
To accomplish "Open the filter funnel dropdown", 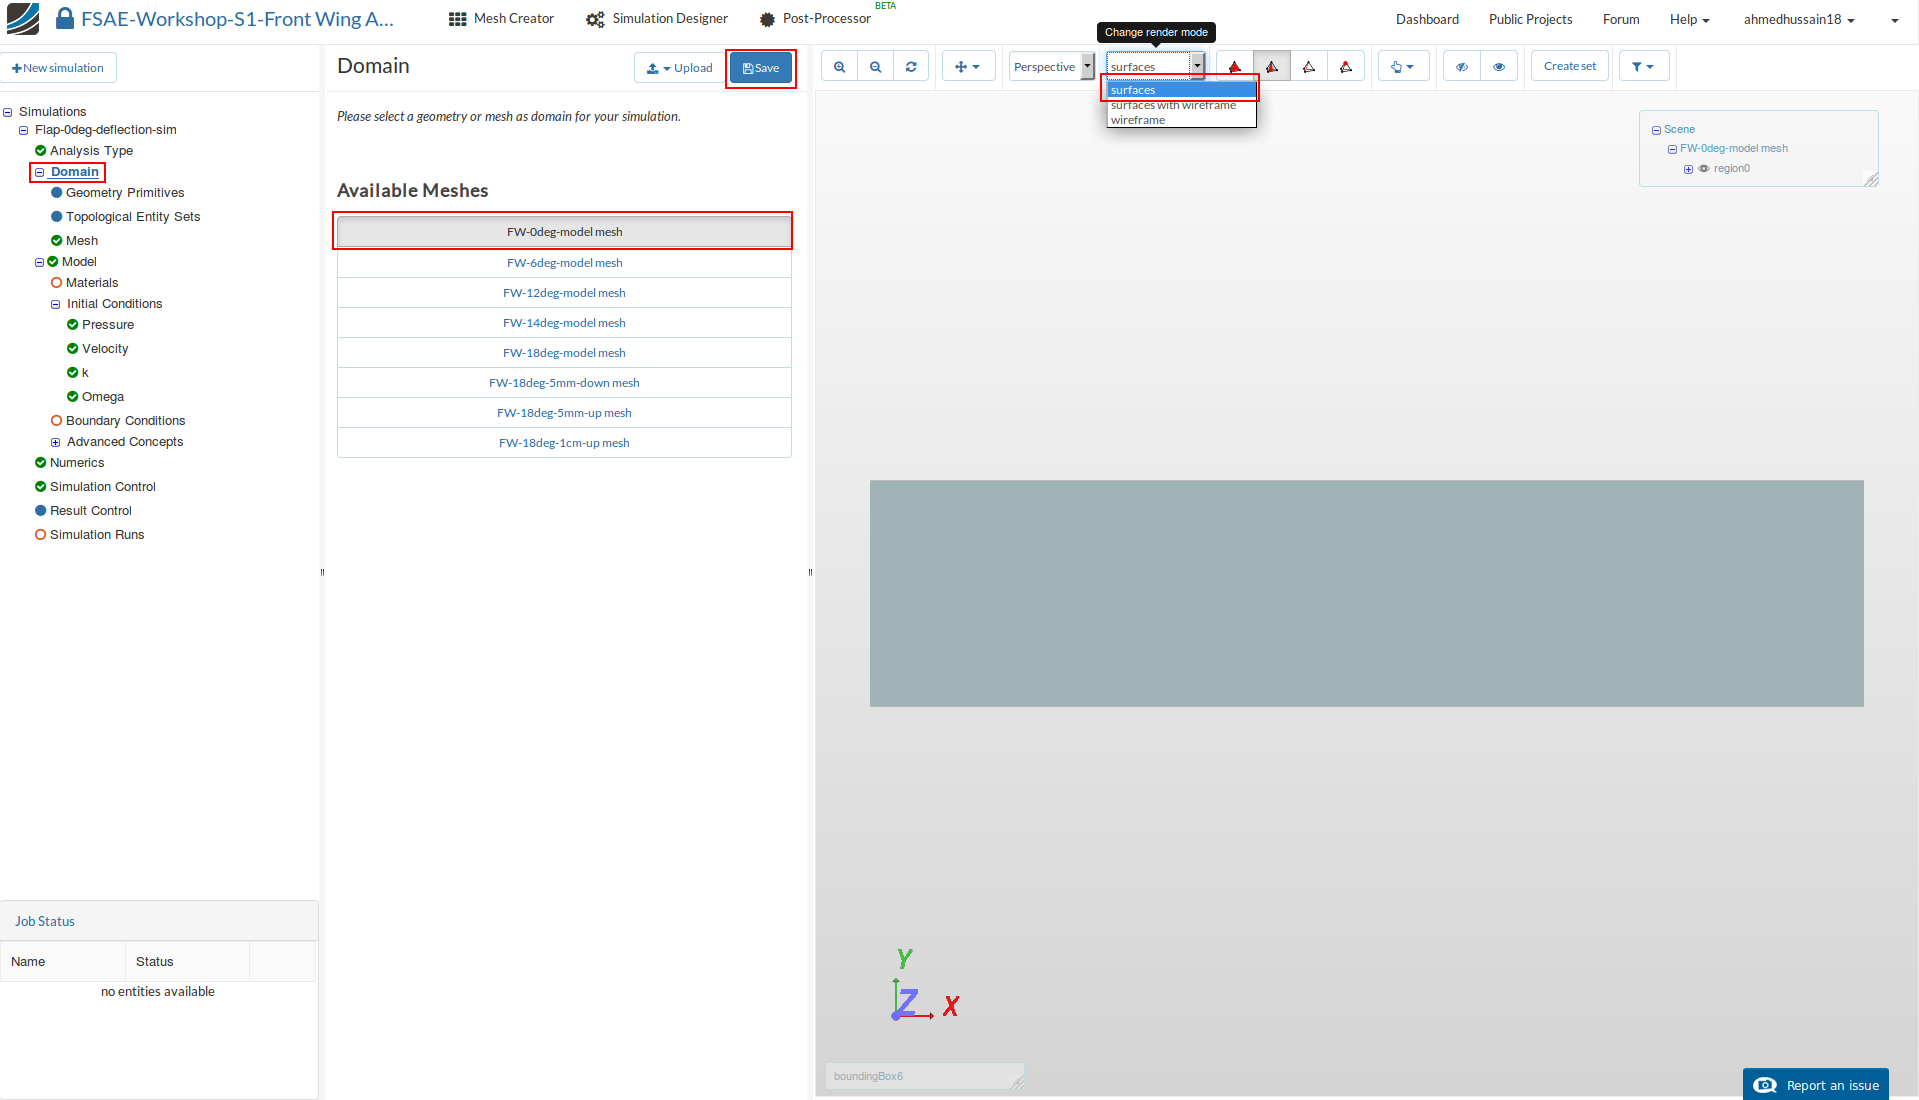I will coord(1644,67).
